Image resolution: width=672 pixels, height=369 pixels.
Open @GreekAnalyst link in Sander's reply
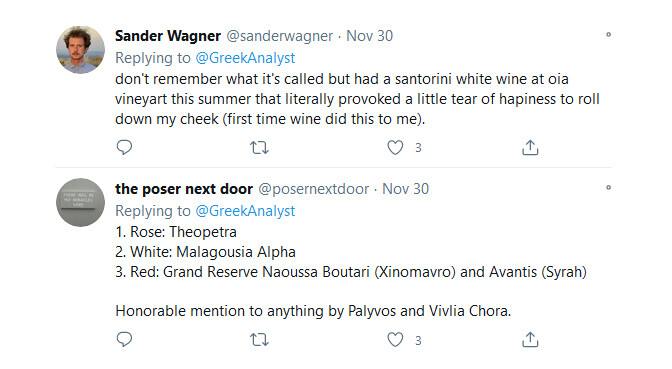coord(245,58)
